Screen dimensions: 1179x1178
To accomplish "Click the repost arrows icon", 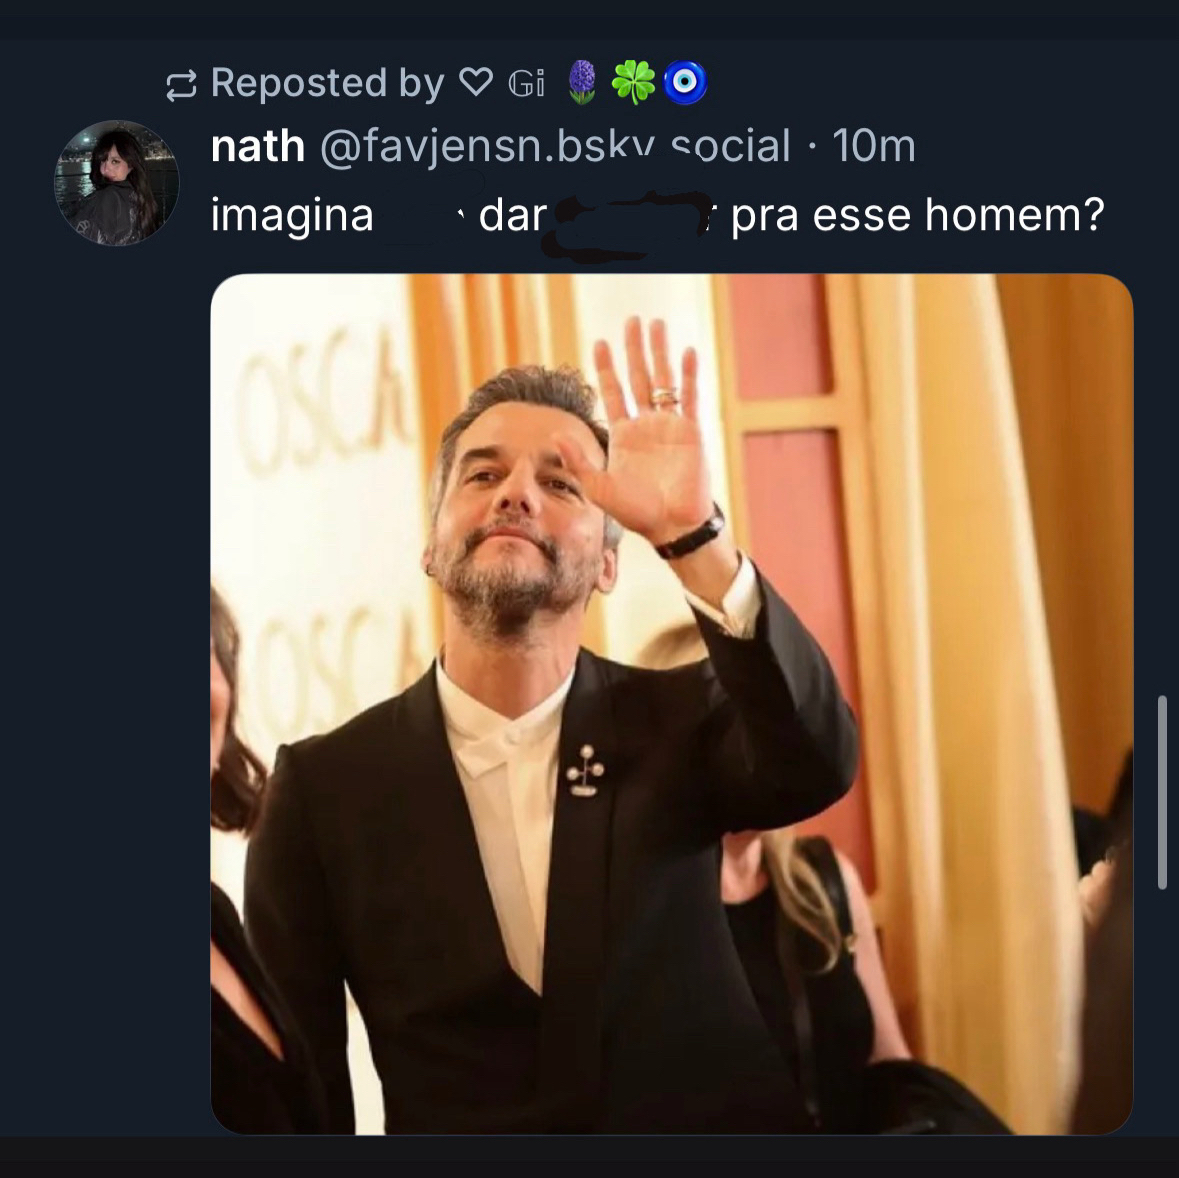I will tap(181, 84).
